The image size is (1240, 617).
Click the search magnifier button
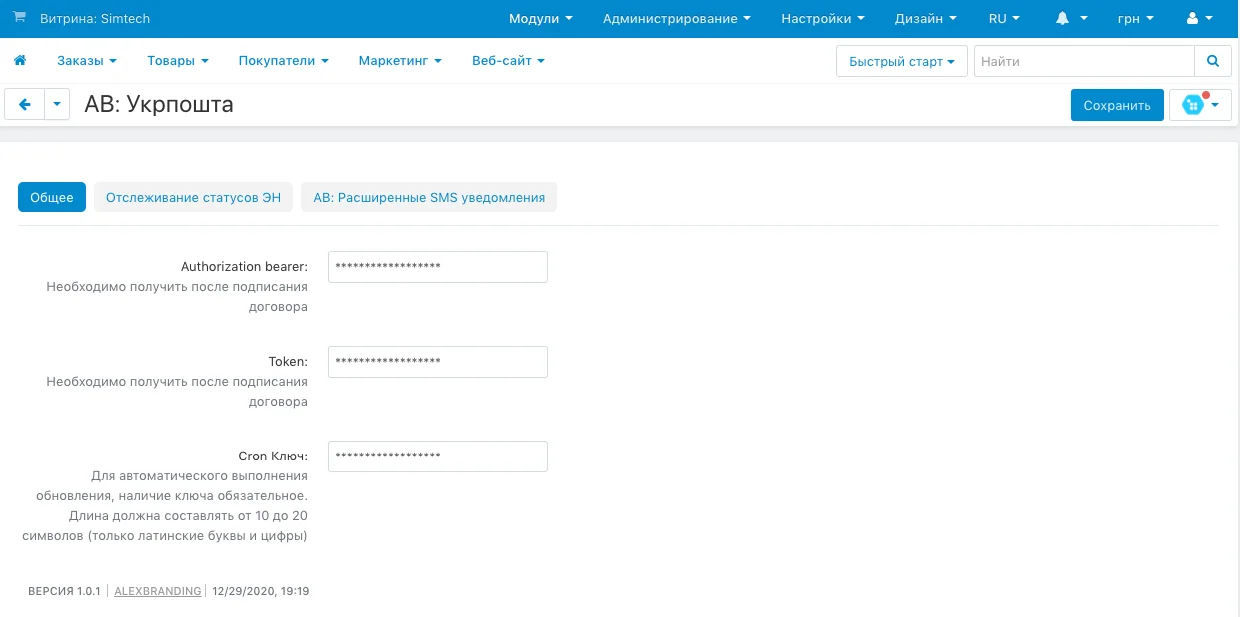(1213, 61)
